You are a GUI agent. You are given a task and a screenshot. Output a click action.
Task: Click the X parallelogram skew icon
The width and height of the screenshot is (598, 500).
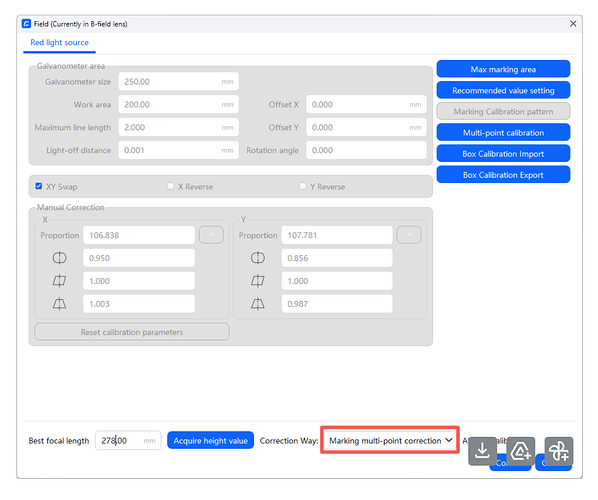pos(59,281)
